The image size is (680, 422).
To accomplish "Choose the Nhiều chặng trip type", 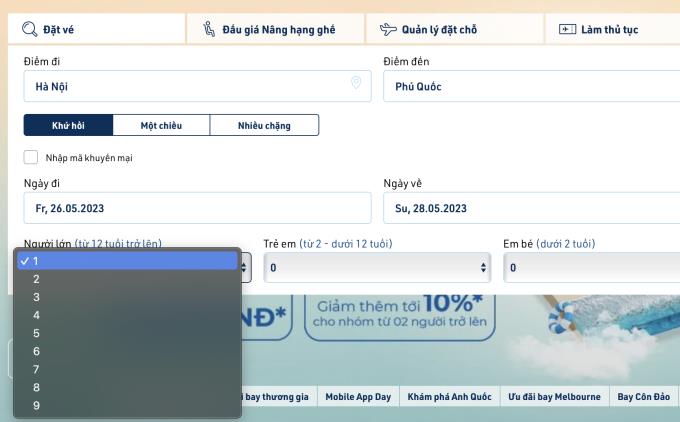I will click(x=264, y=125).
